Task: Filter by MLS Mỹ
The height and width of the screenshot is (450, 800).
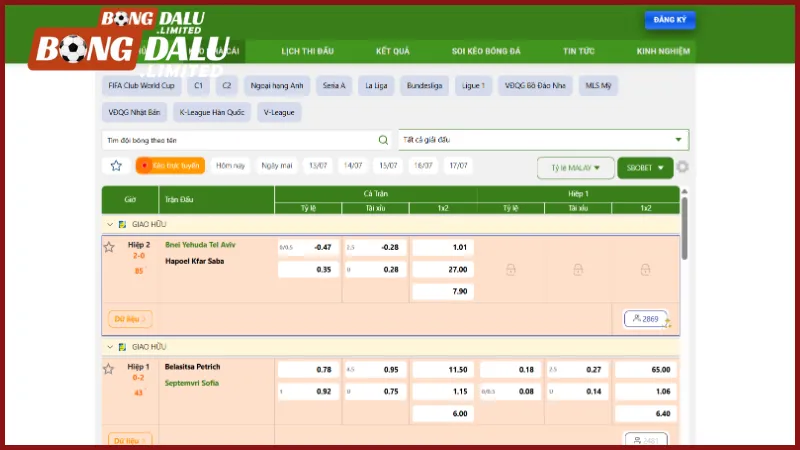Action: click(598, 86)
